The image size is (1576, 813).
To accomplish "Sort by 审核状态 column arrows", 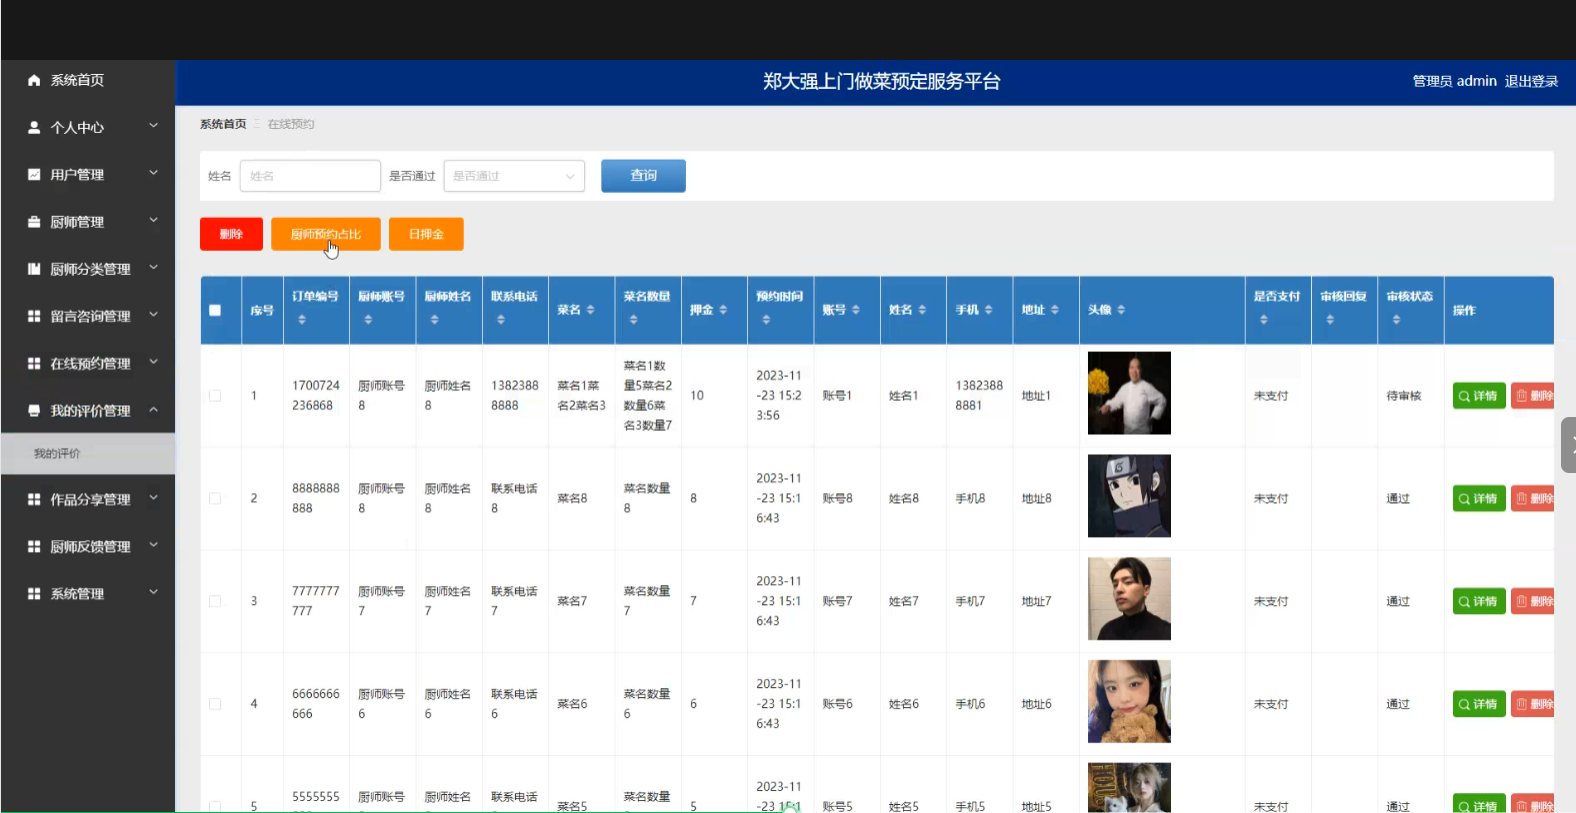I will (1396, 319).
